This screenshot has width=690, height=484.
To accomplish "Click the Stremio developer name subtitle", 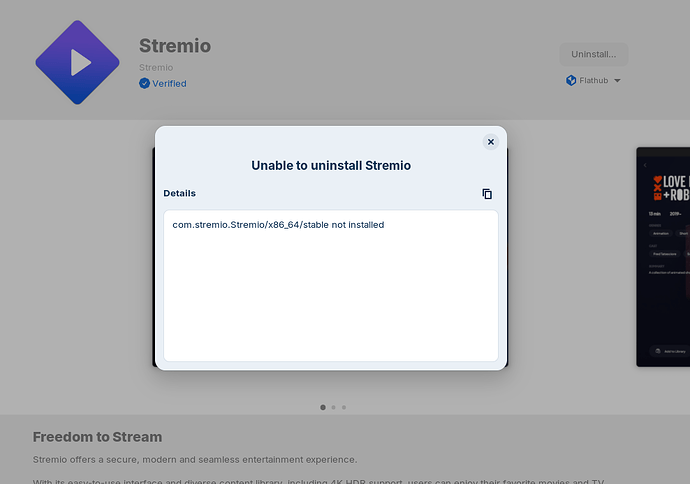I will coord(156,68).
